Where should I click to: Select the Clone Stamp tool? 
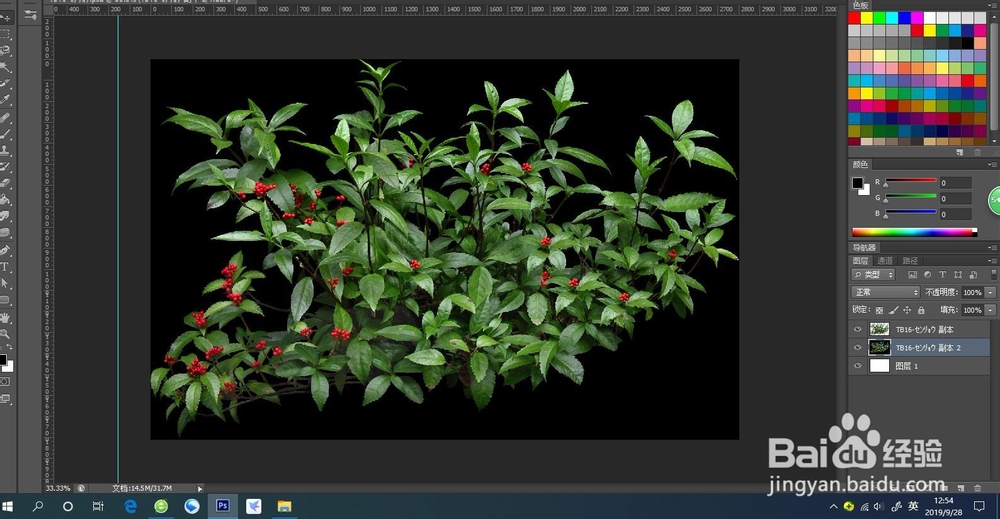5,151
